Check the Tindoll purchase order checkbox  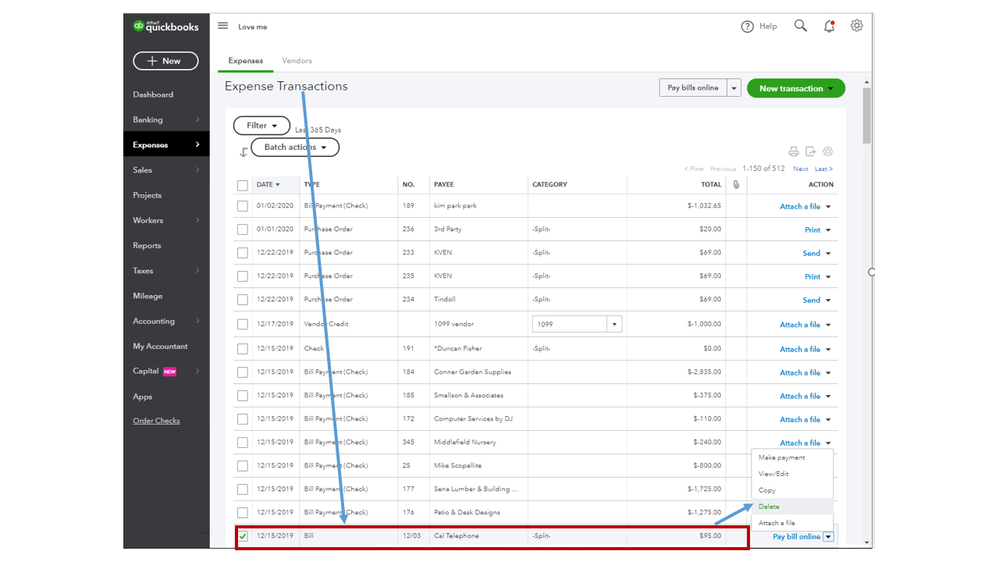coord(242,299)
